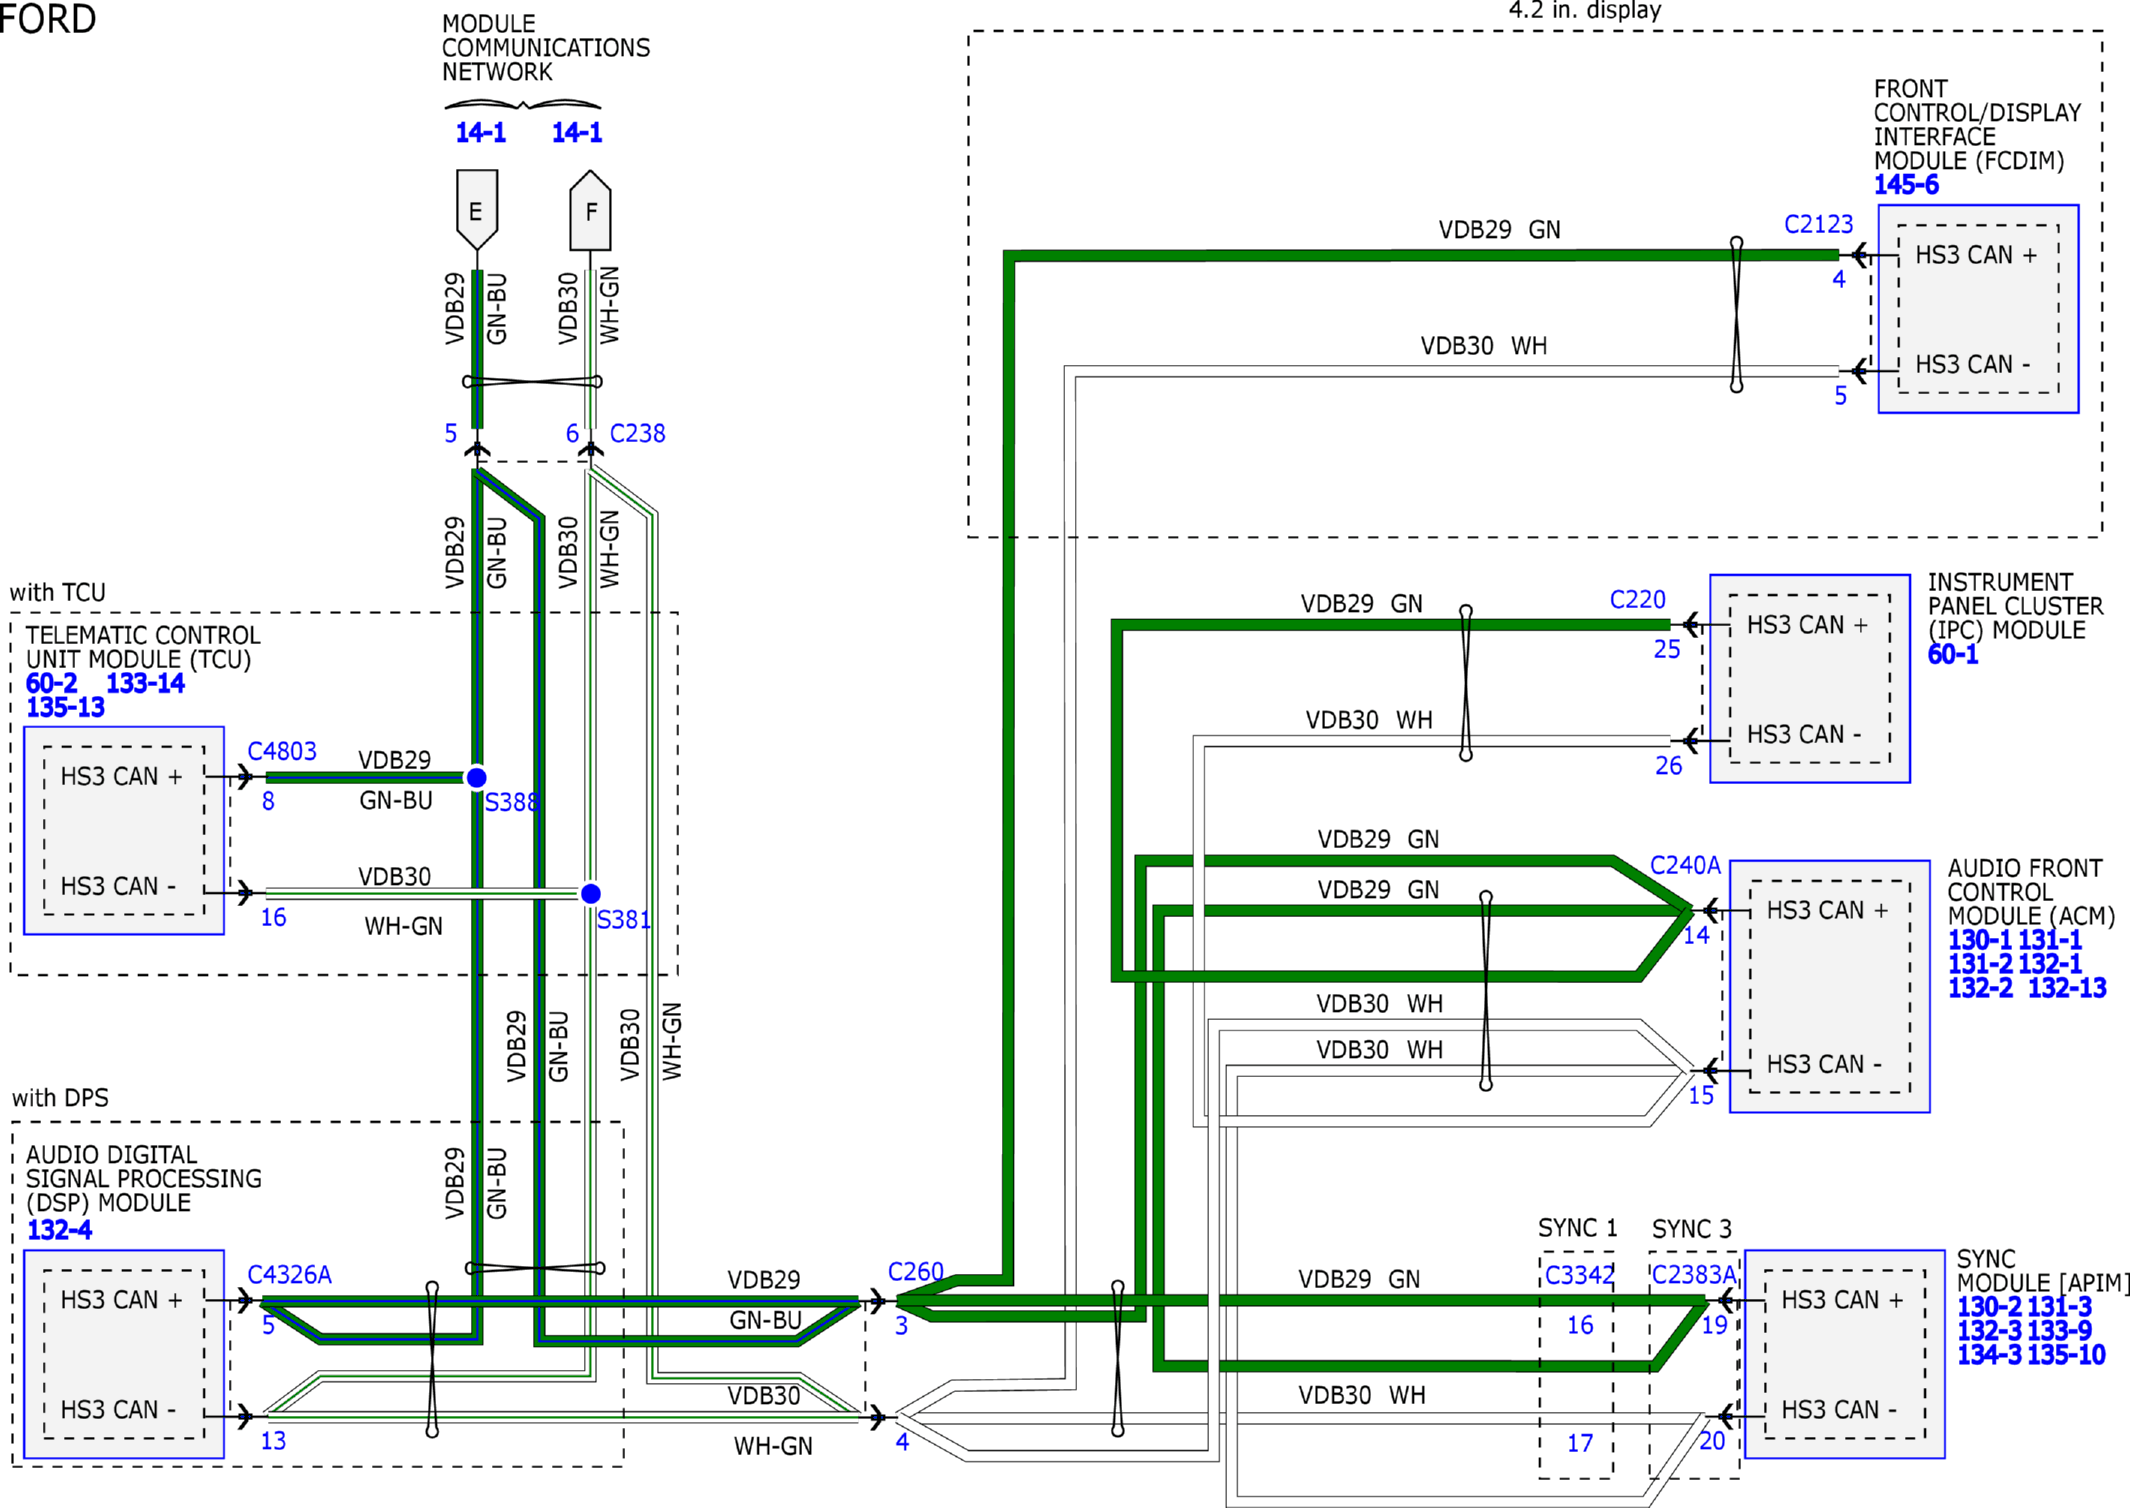Click pin number 25 at C220

(1667, 650)
